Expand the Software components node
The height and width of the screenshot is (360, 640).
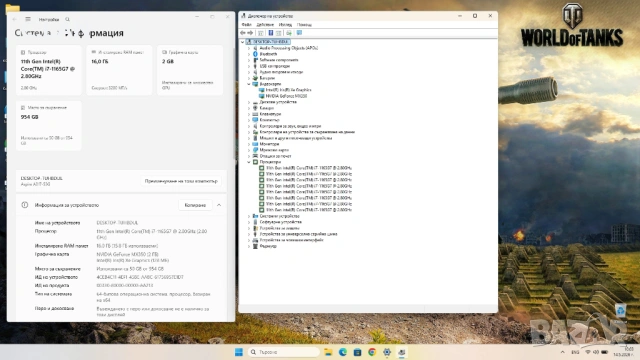(249, 60)
